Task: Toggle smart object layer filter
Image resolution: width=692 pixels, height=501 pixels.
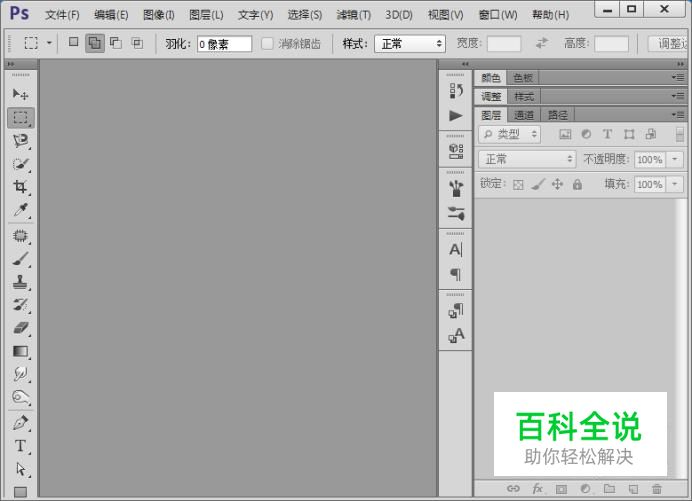Action: pos(651,134)
